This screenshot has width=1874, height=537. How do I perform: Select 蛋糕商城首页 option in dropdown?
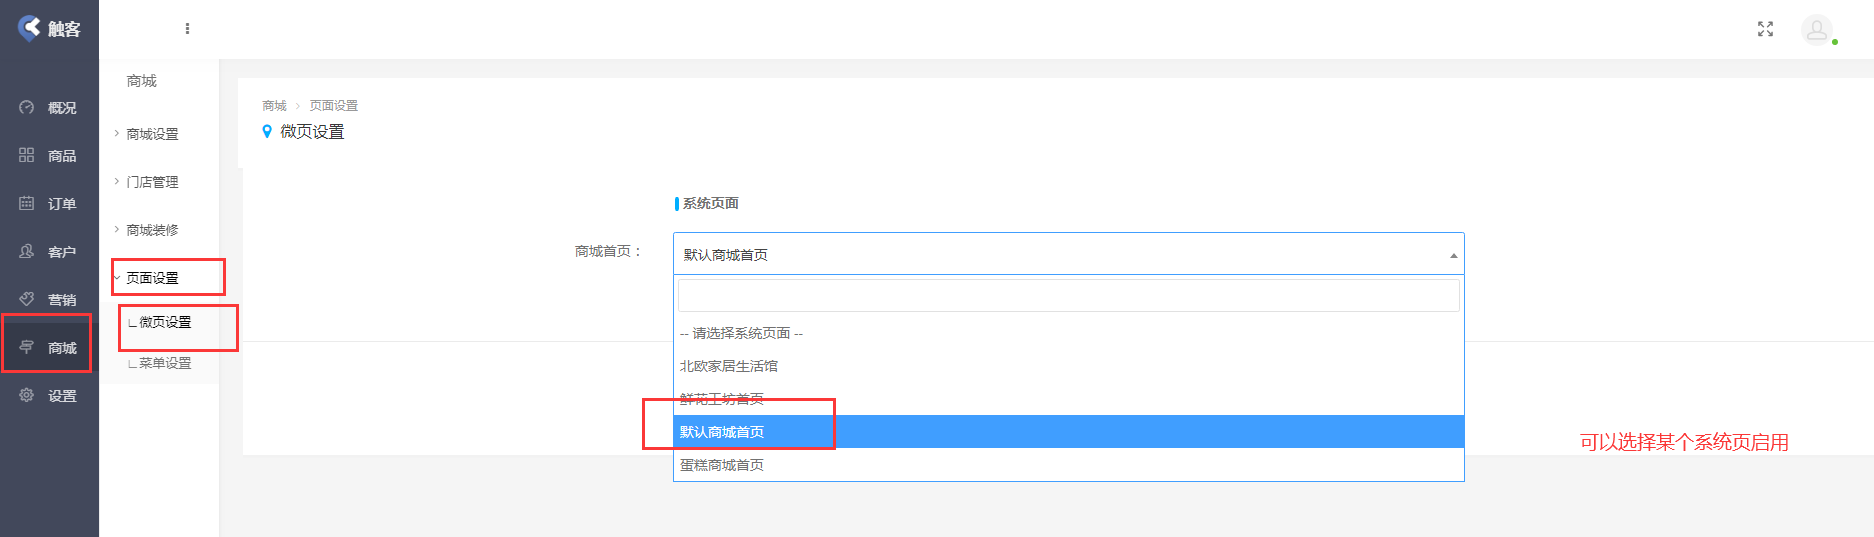point(722,465)
